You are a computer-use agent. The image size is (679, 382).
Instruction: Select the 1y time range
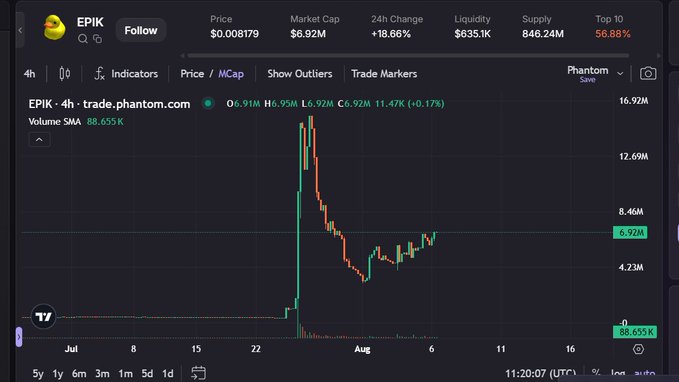[58, 373]
